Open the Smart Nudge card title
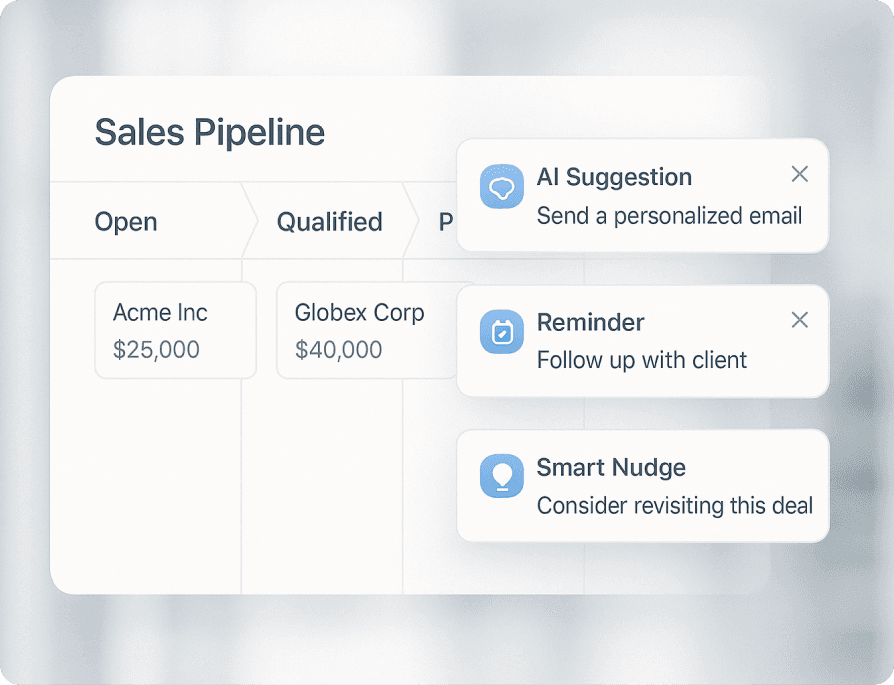 coord(611,467)
